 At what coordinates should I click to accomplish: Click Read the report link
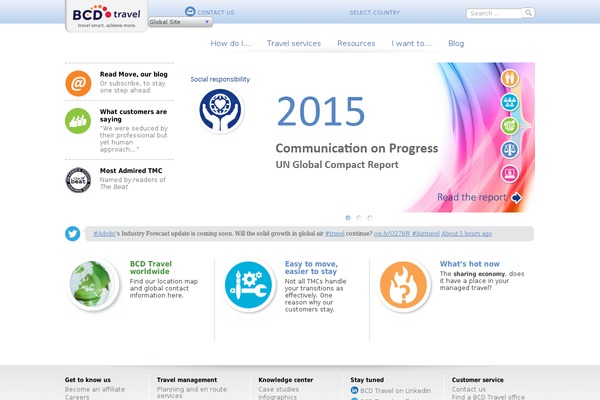[x=472, y=197]
